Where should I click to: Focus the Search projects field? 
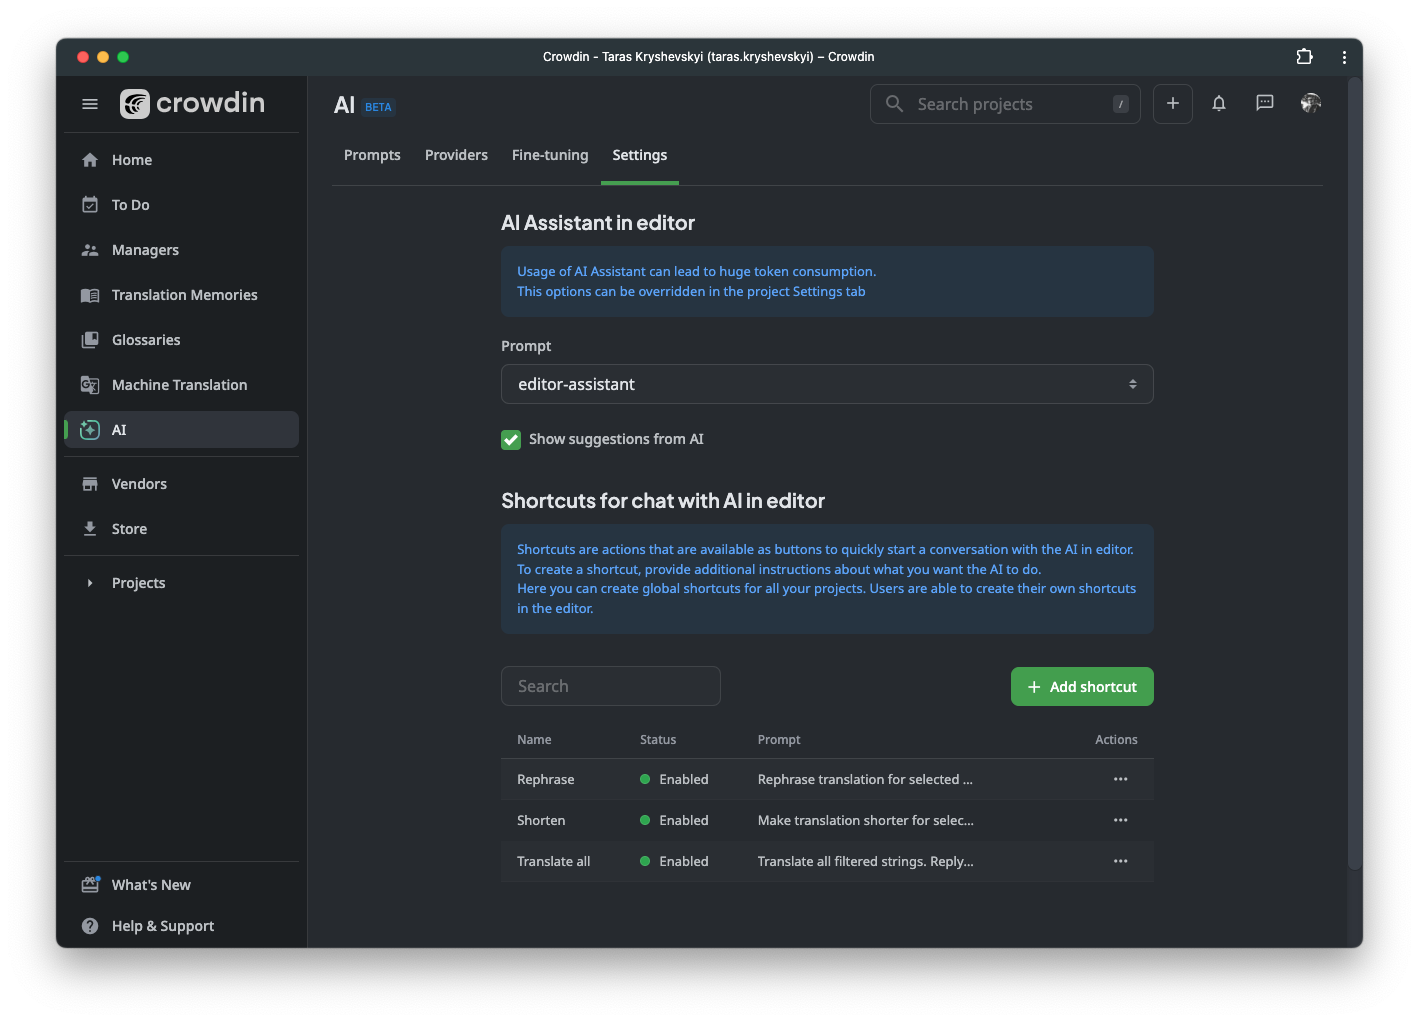tap(1005, 104)
